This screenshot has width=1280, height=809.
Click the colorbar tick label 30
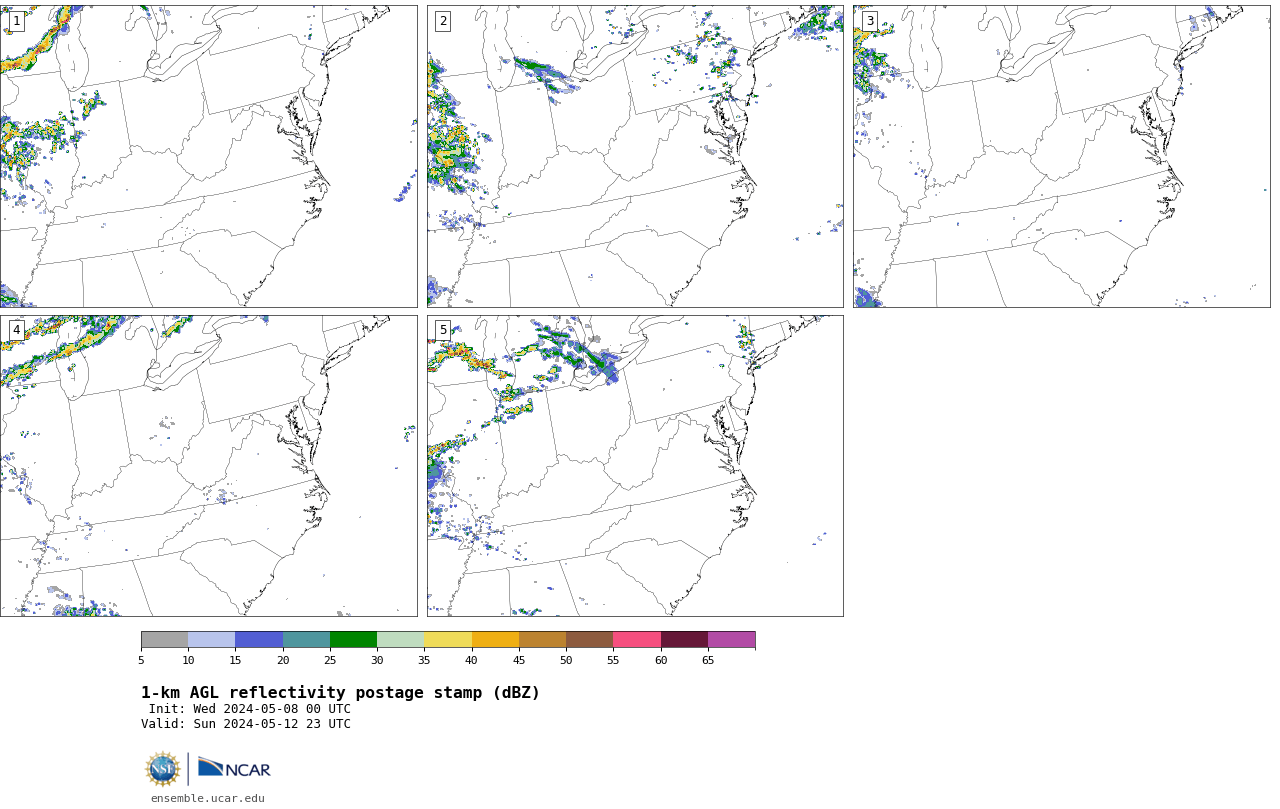pos(377,660)
